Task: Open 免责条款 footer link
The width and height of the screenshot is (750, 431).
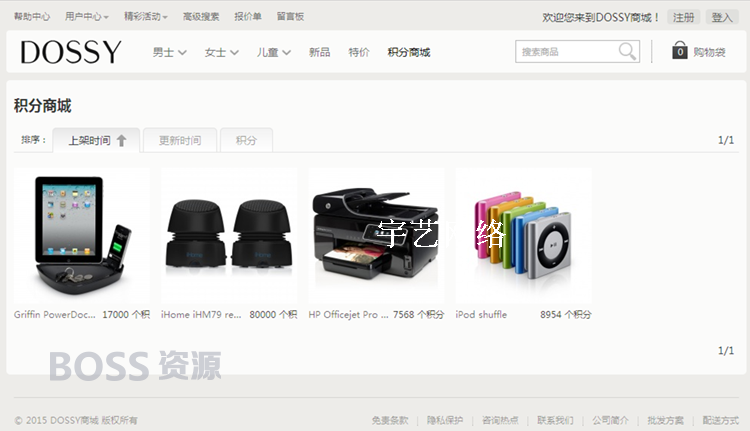Action: [390, 420]
